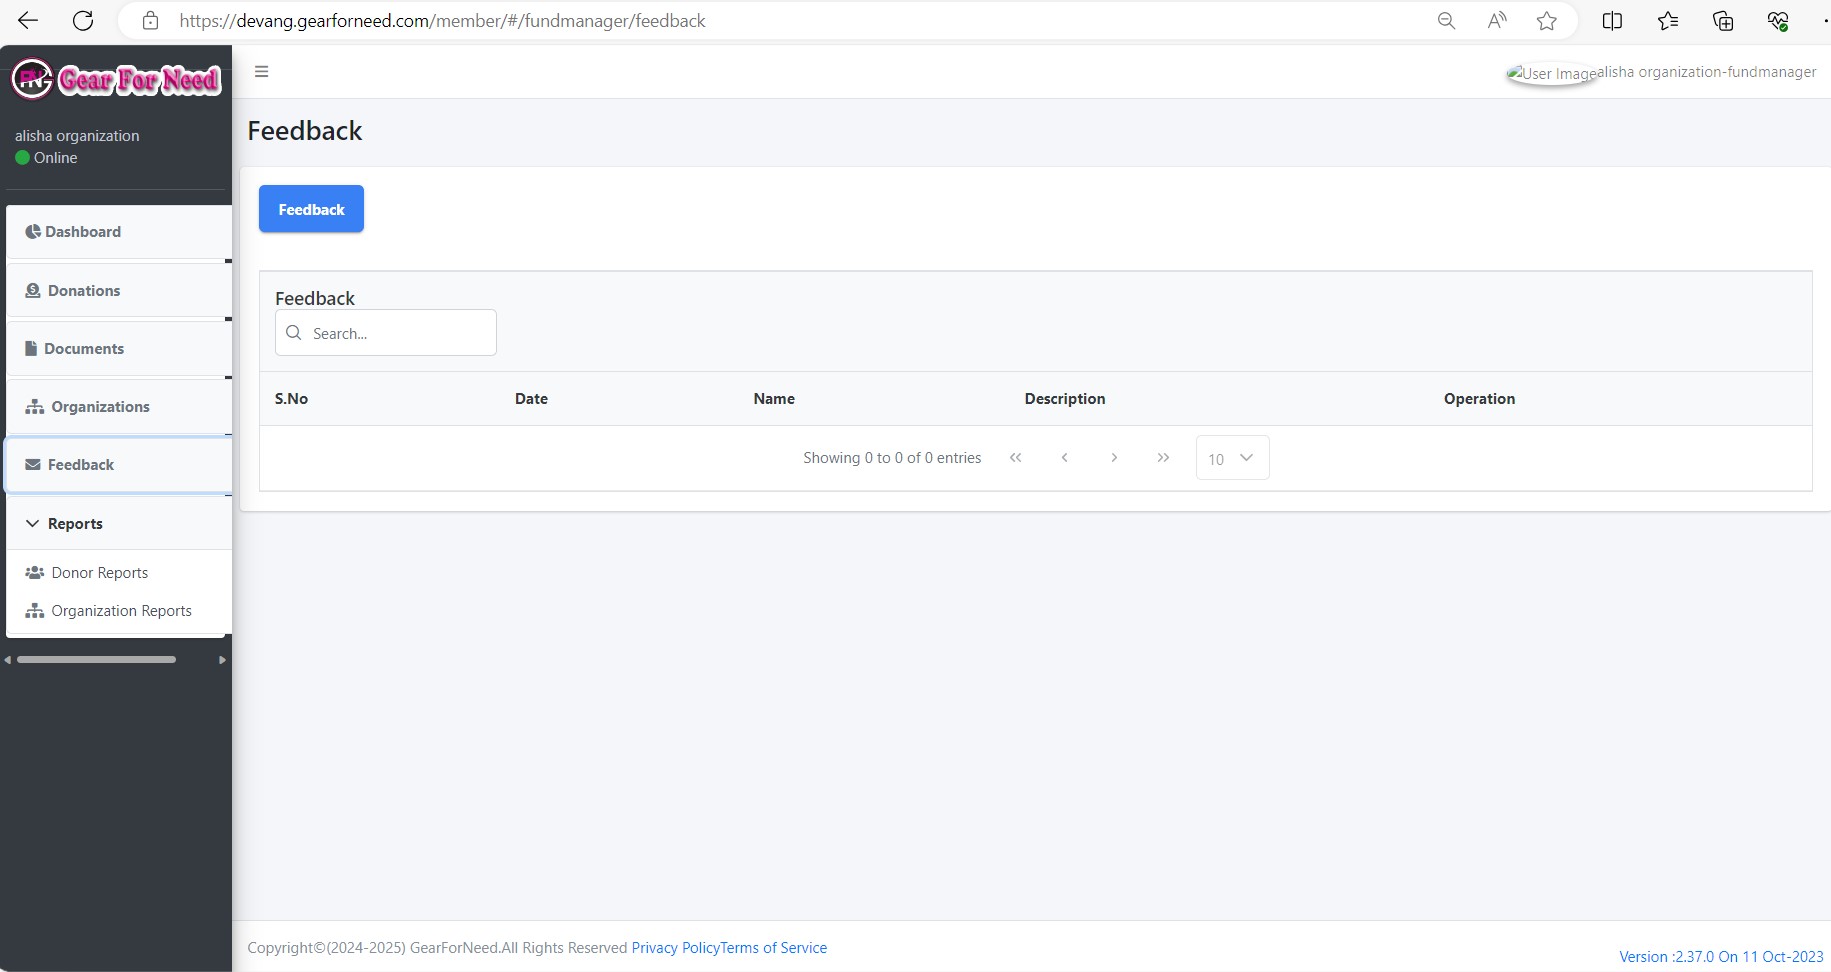Select Feedback in sidebar menu
This screenshot has height=972, width=1831.
point(119,465)
